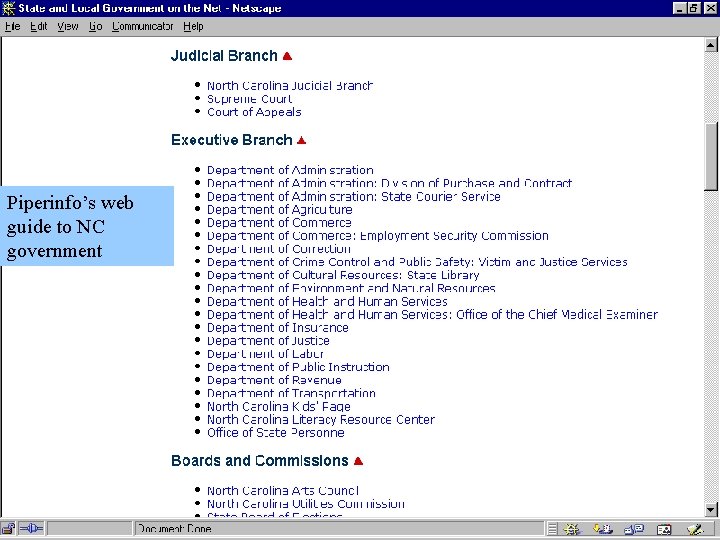The image size is (720, 540).
Task: Click Department of Health and Human Services
Action: [327, 301]
